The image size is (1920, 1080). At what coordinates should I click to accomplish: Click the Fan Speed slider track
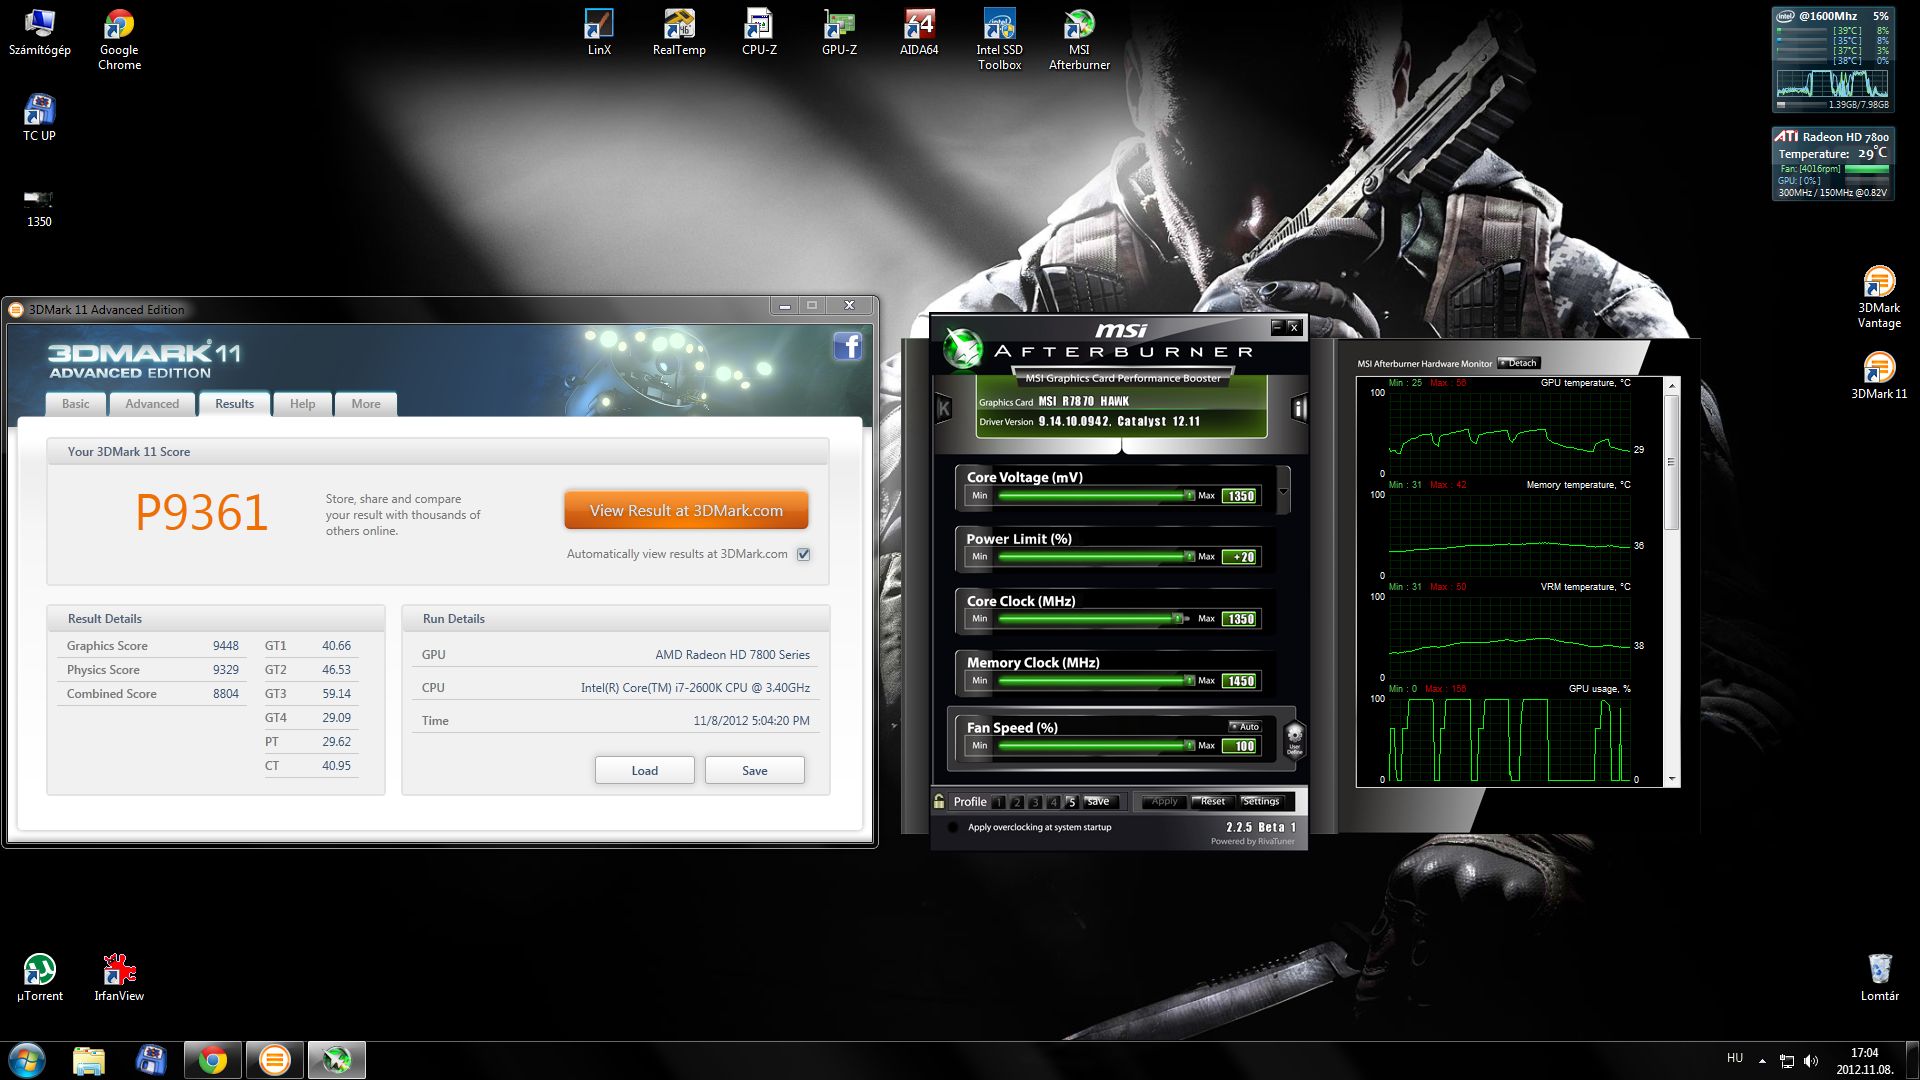tap(1096, 746)
